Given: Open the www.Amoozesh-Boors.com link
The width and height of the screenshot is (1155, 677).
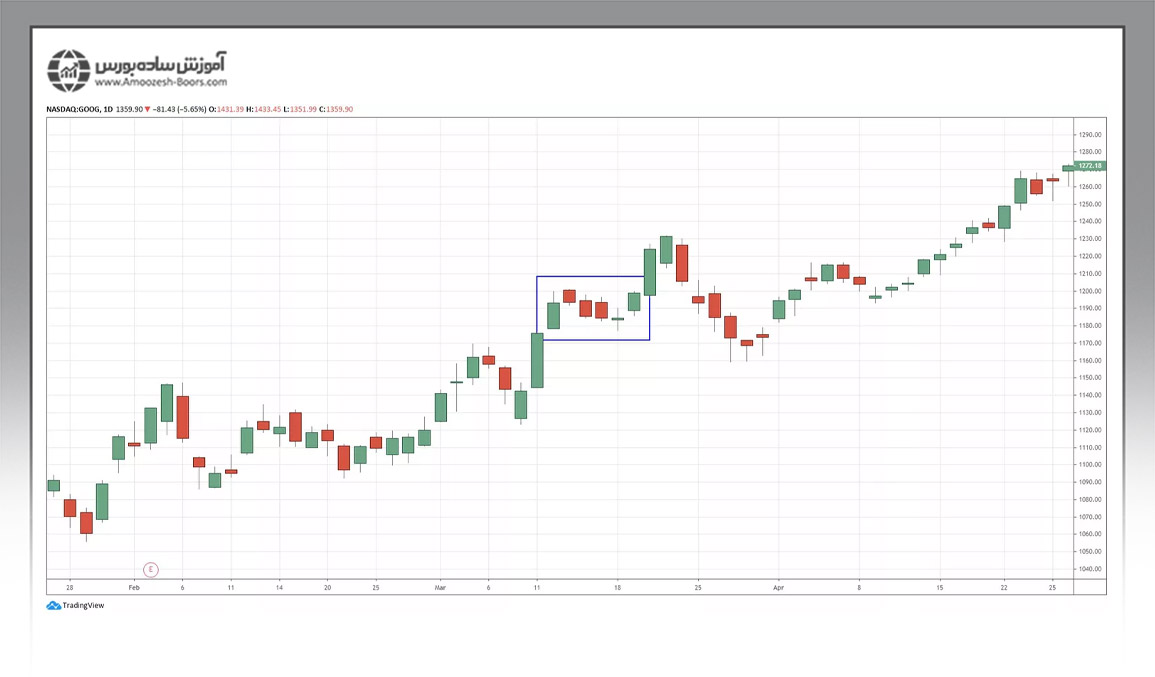Looking at the screenshot, I should tap(161, 82).
